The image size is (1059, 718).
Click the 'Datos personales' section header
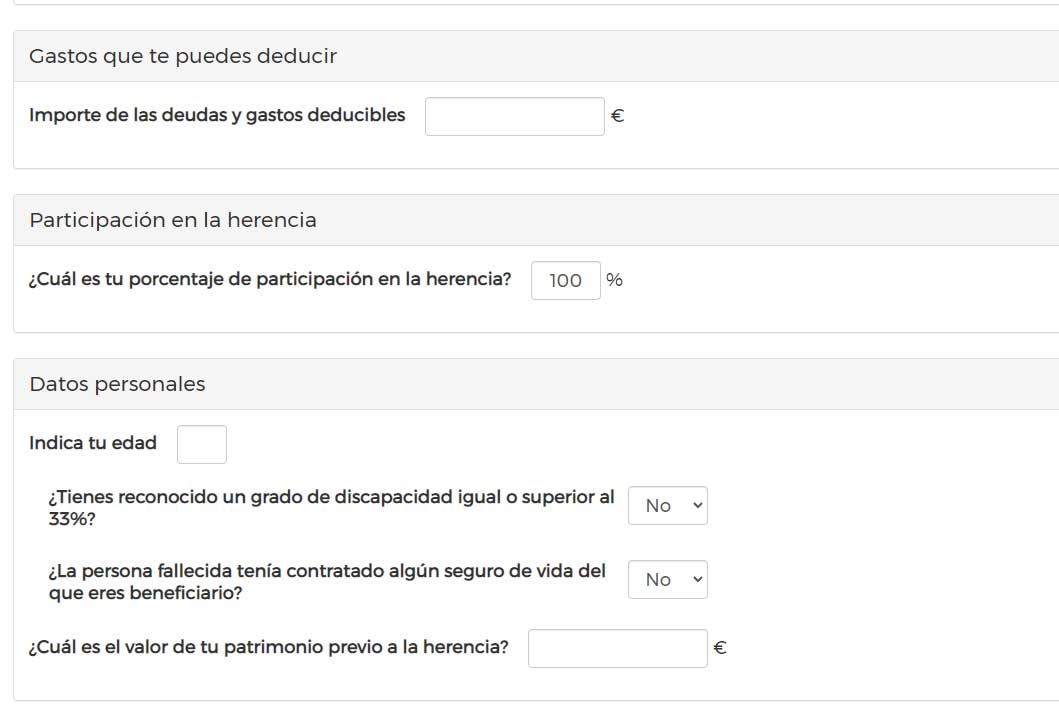[x=119, y=383]
